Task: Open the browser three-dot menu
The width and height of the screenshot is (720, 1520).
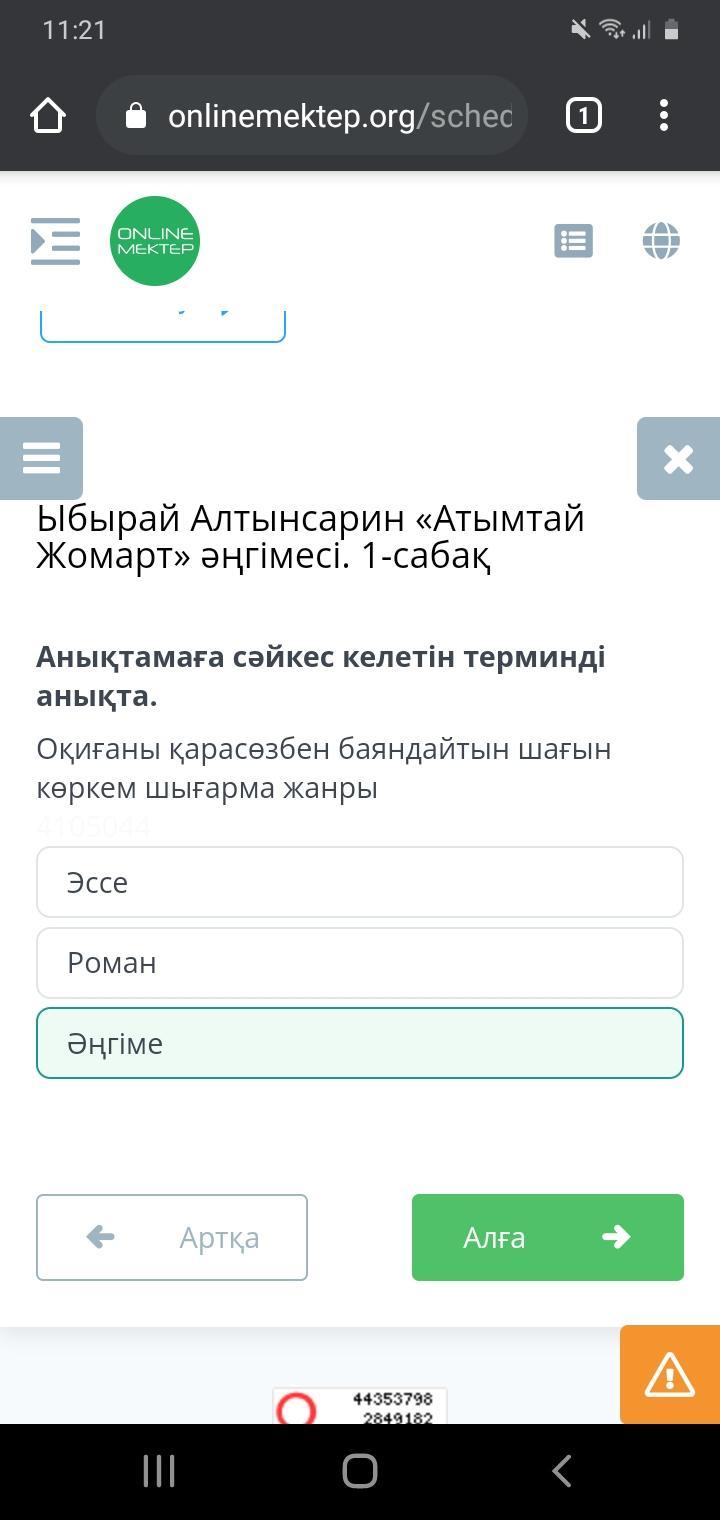Action: point(664,116)
